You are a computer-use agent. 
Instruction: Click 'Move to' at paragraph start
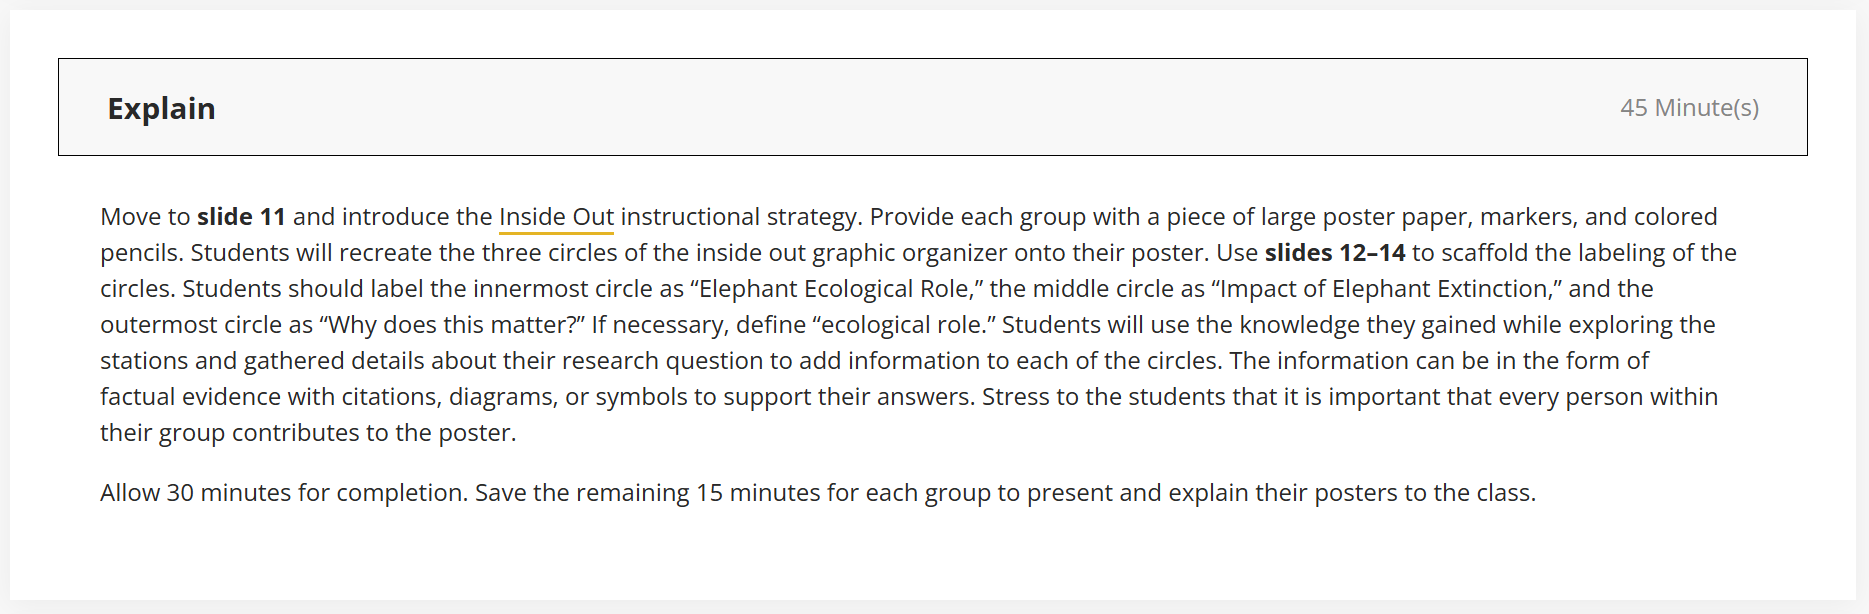tap(145, 217)
